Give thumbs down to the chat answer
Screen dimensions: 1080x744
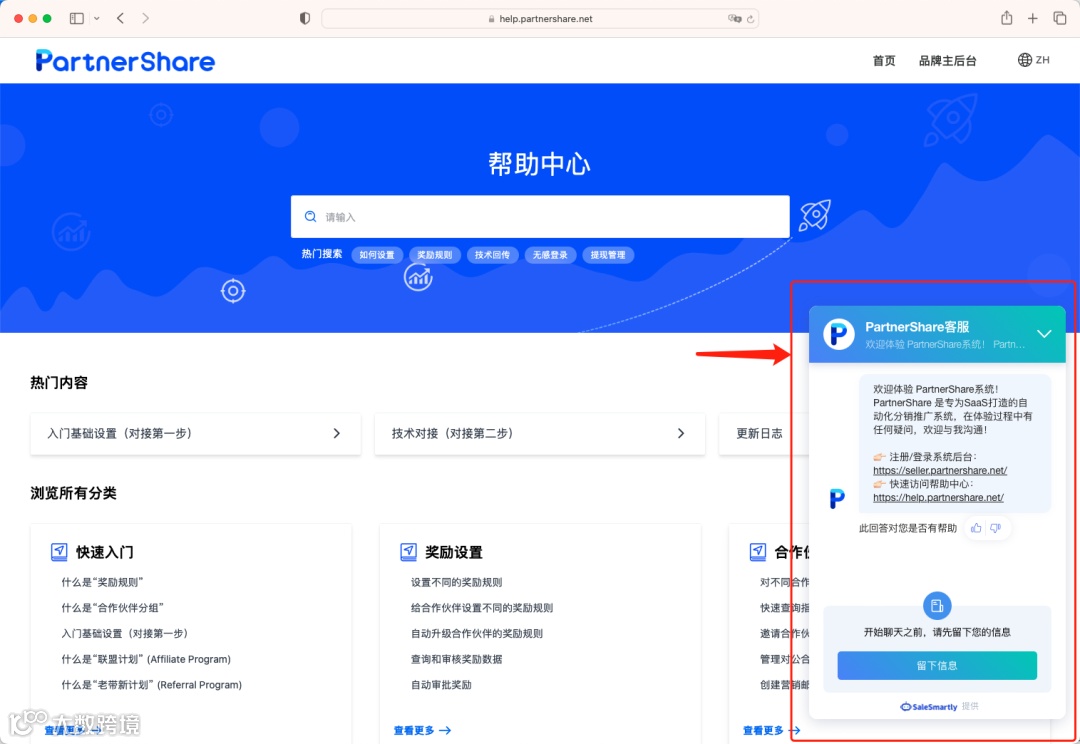pos(996,528)
